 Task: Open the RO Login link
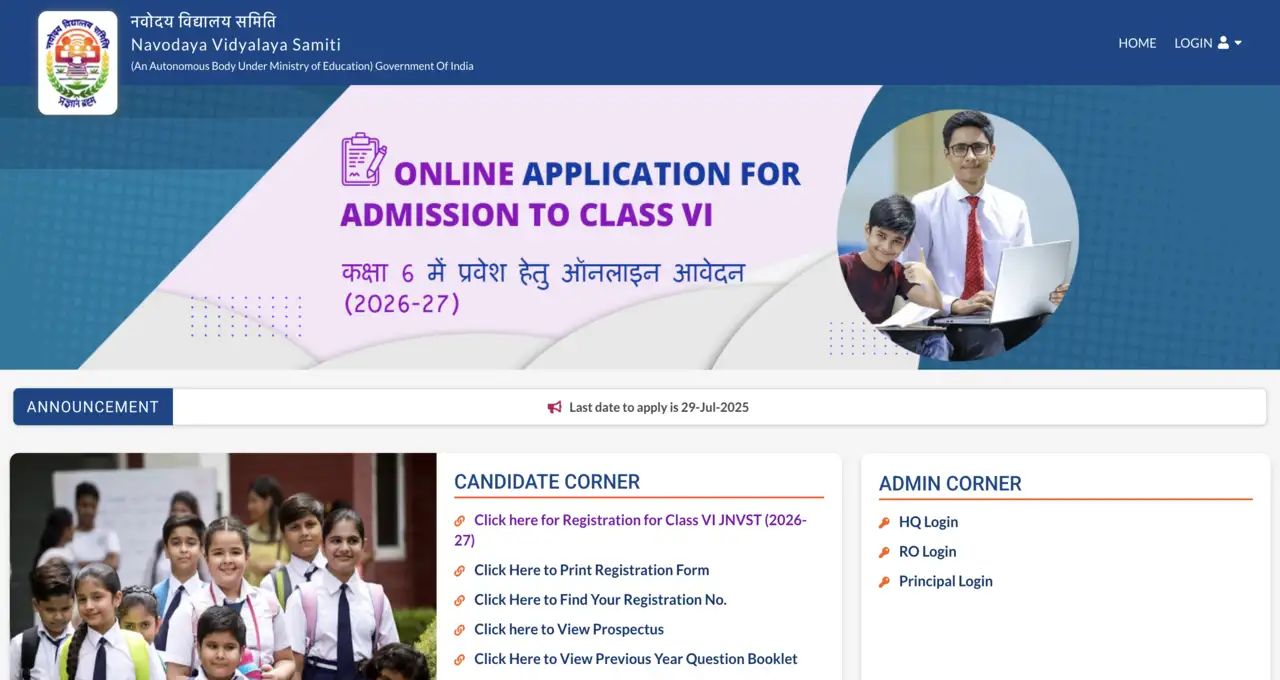[x=927, y=552]
